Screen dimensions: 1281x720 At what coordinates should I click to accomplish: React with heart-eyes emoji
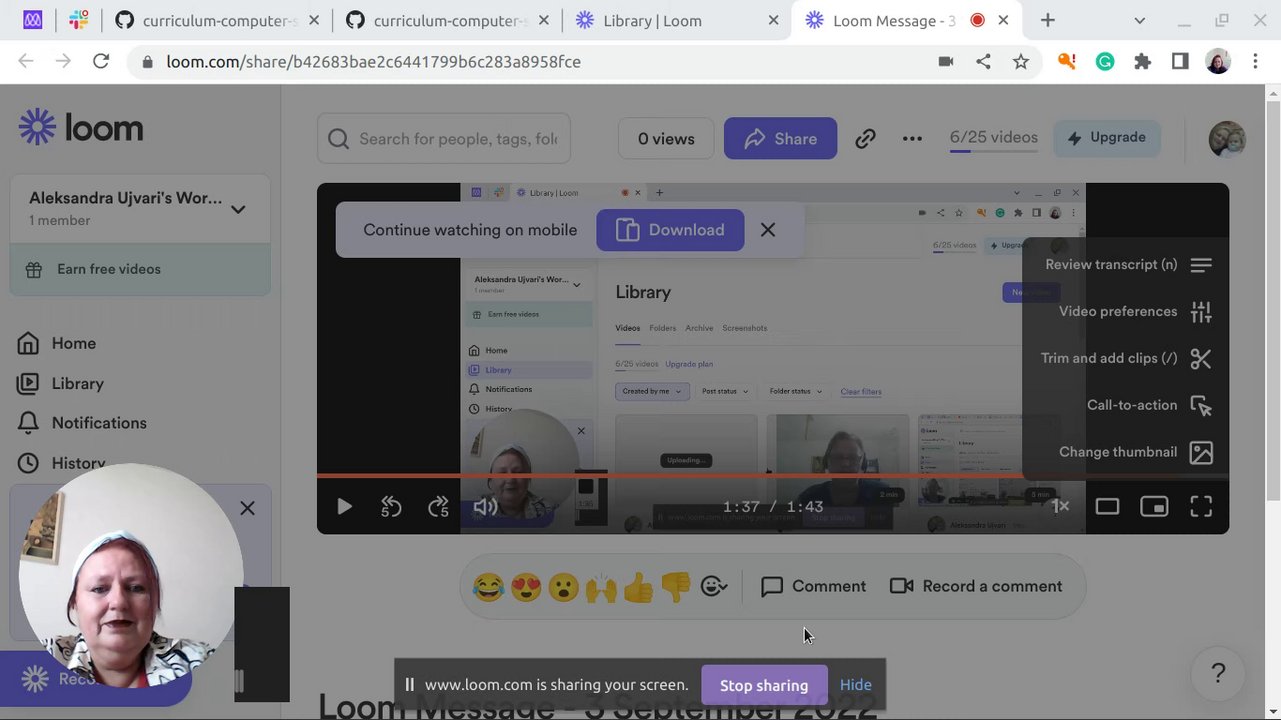(x=526, y=587)
